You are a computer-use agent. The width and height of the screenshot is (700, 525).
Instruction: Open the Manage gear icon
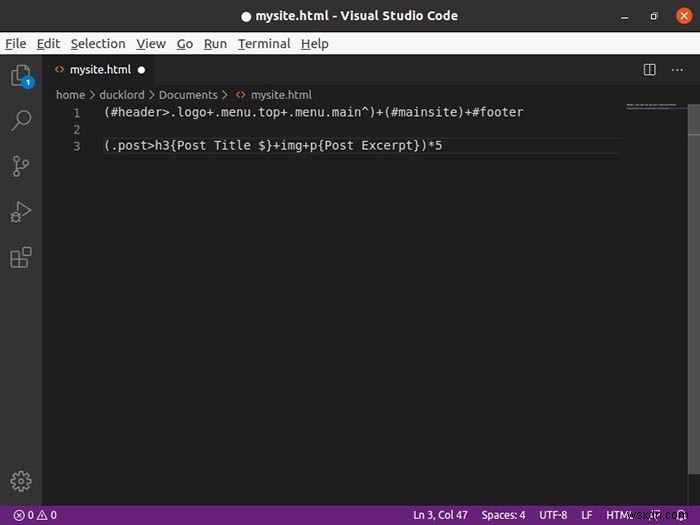[21, 481]
